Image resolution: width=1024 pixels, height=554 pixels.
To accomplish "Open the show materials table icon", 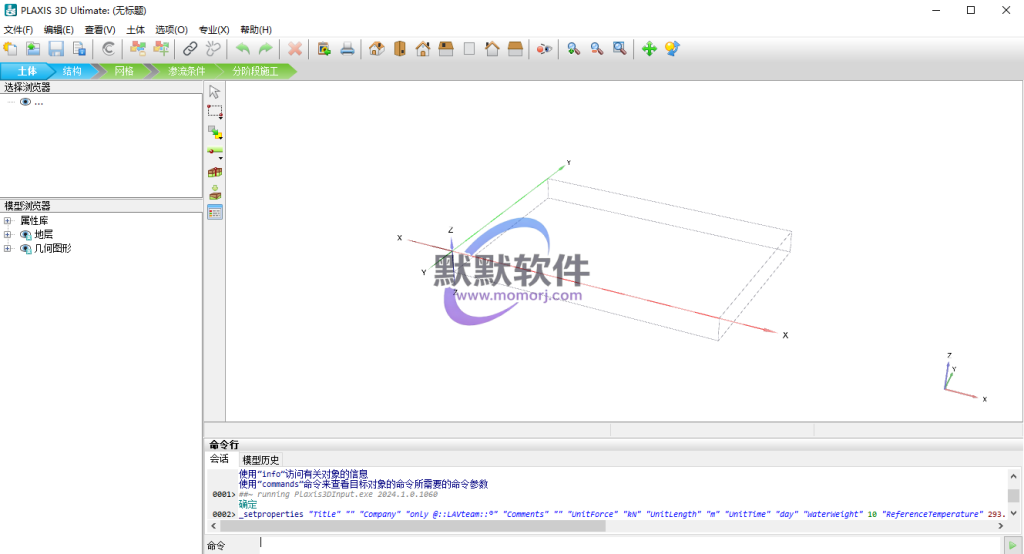I will [x=215, y=212].
